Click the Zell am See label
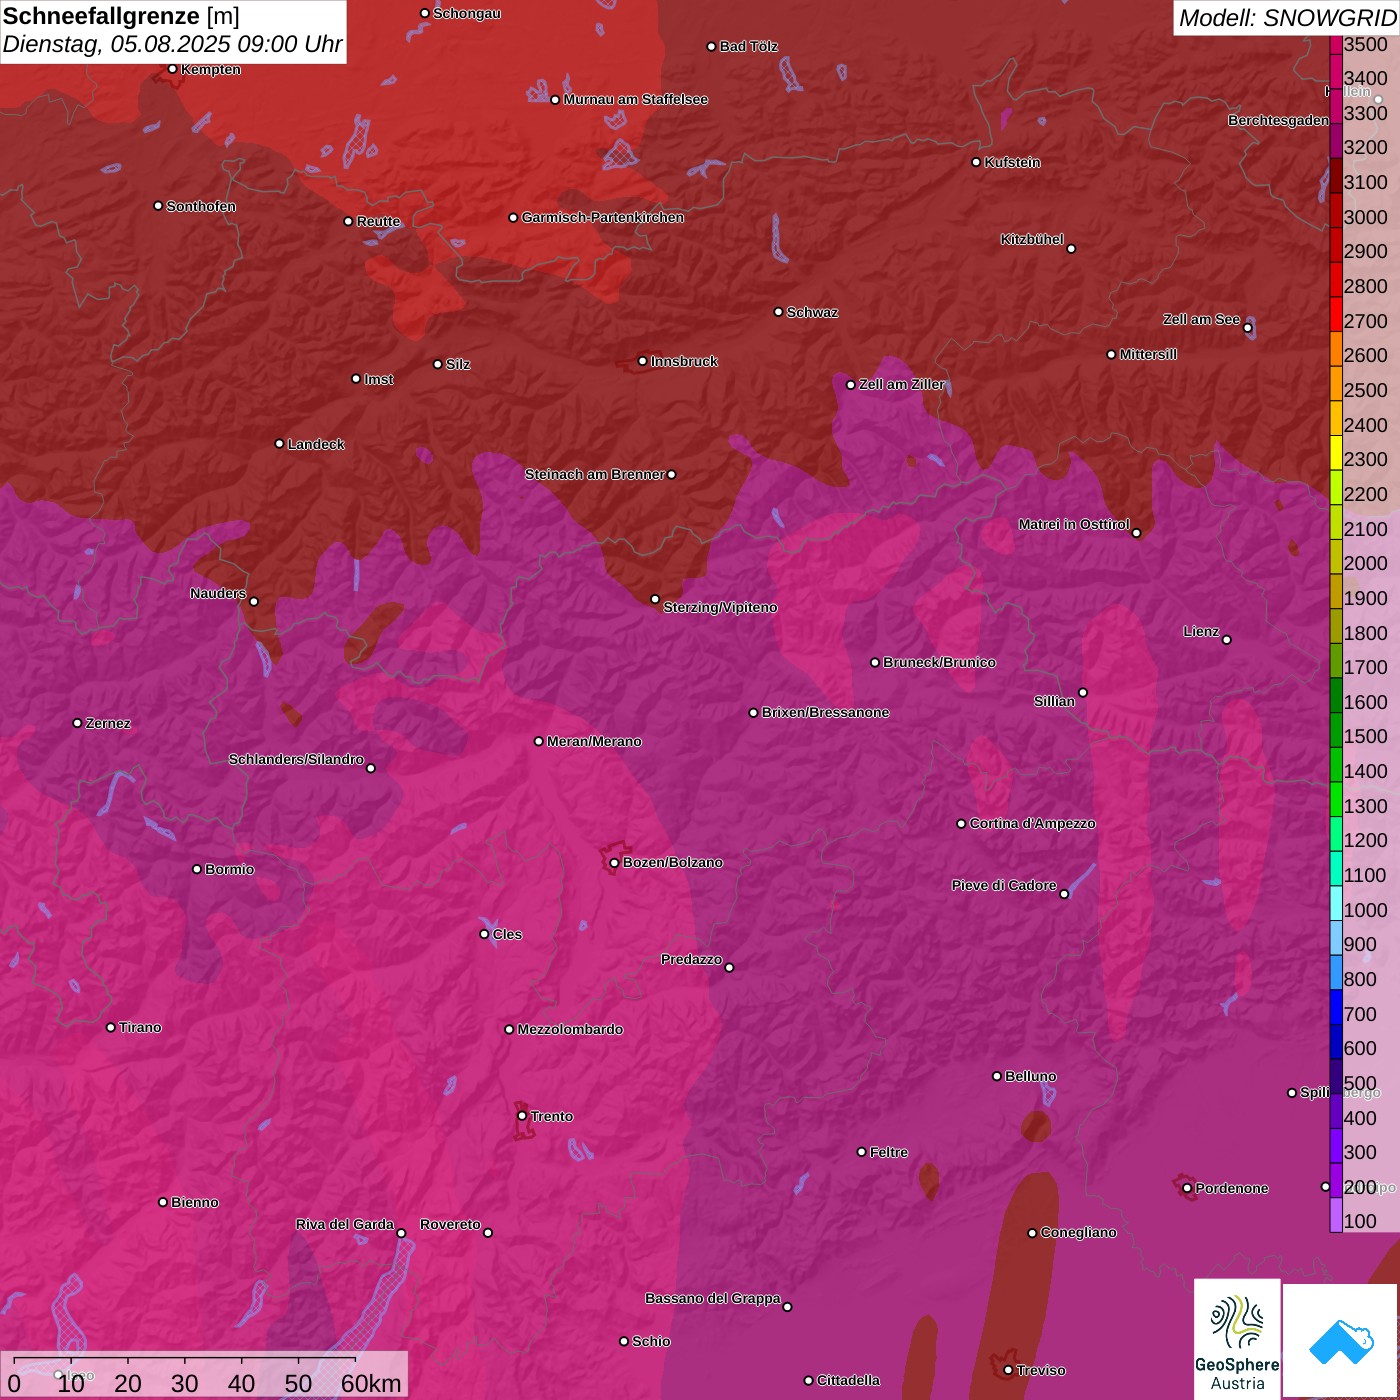The image size is (1400, 1400). click(x=1201, y=319)
